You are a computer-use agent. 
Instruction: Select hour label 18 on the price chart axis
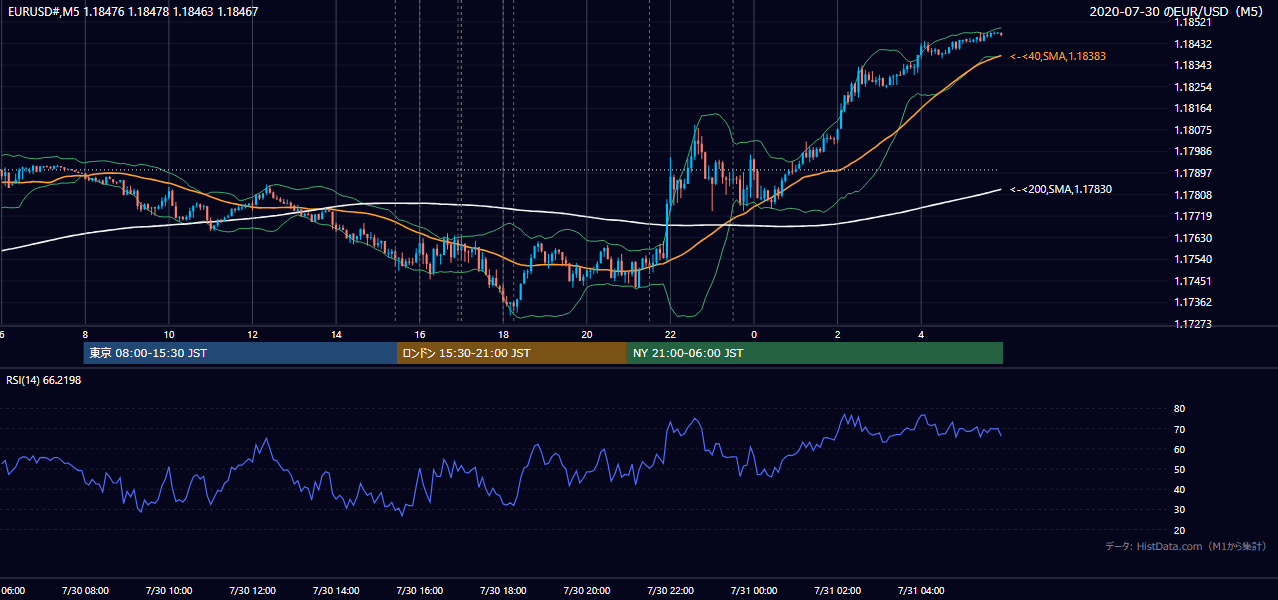coord(504,335)
